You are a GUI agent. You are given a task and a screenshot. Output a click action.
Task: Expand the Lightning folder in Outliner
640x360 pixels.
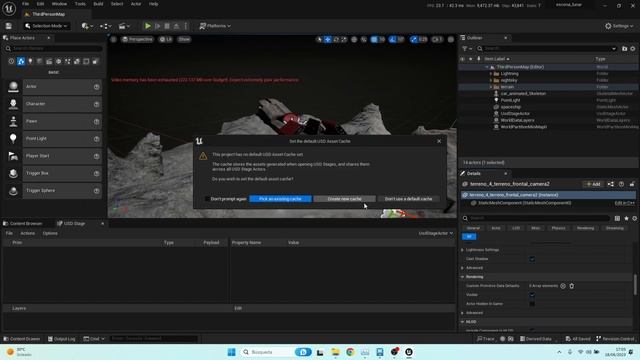491,74
